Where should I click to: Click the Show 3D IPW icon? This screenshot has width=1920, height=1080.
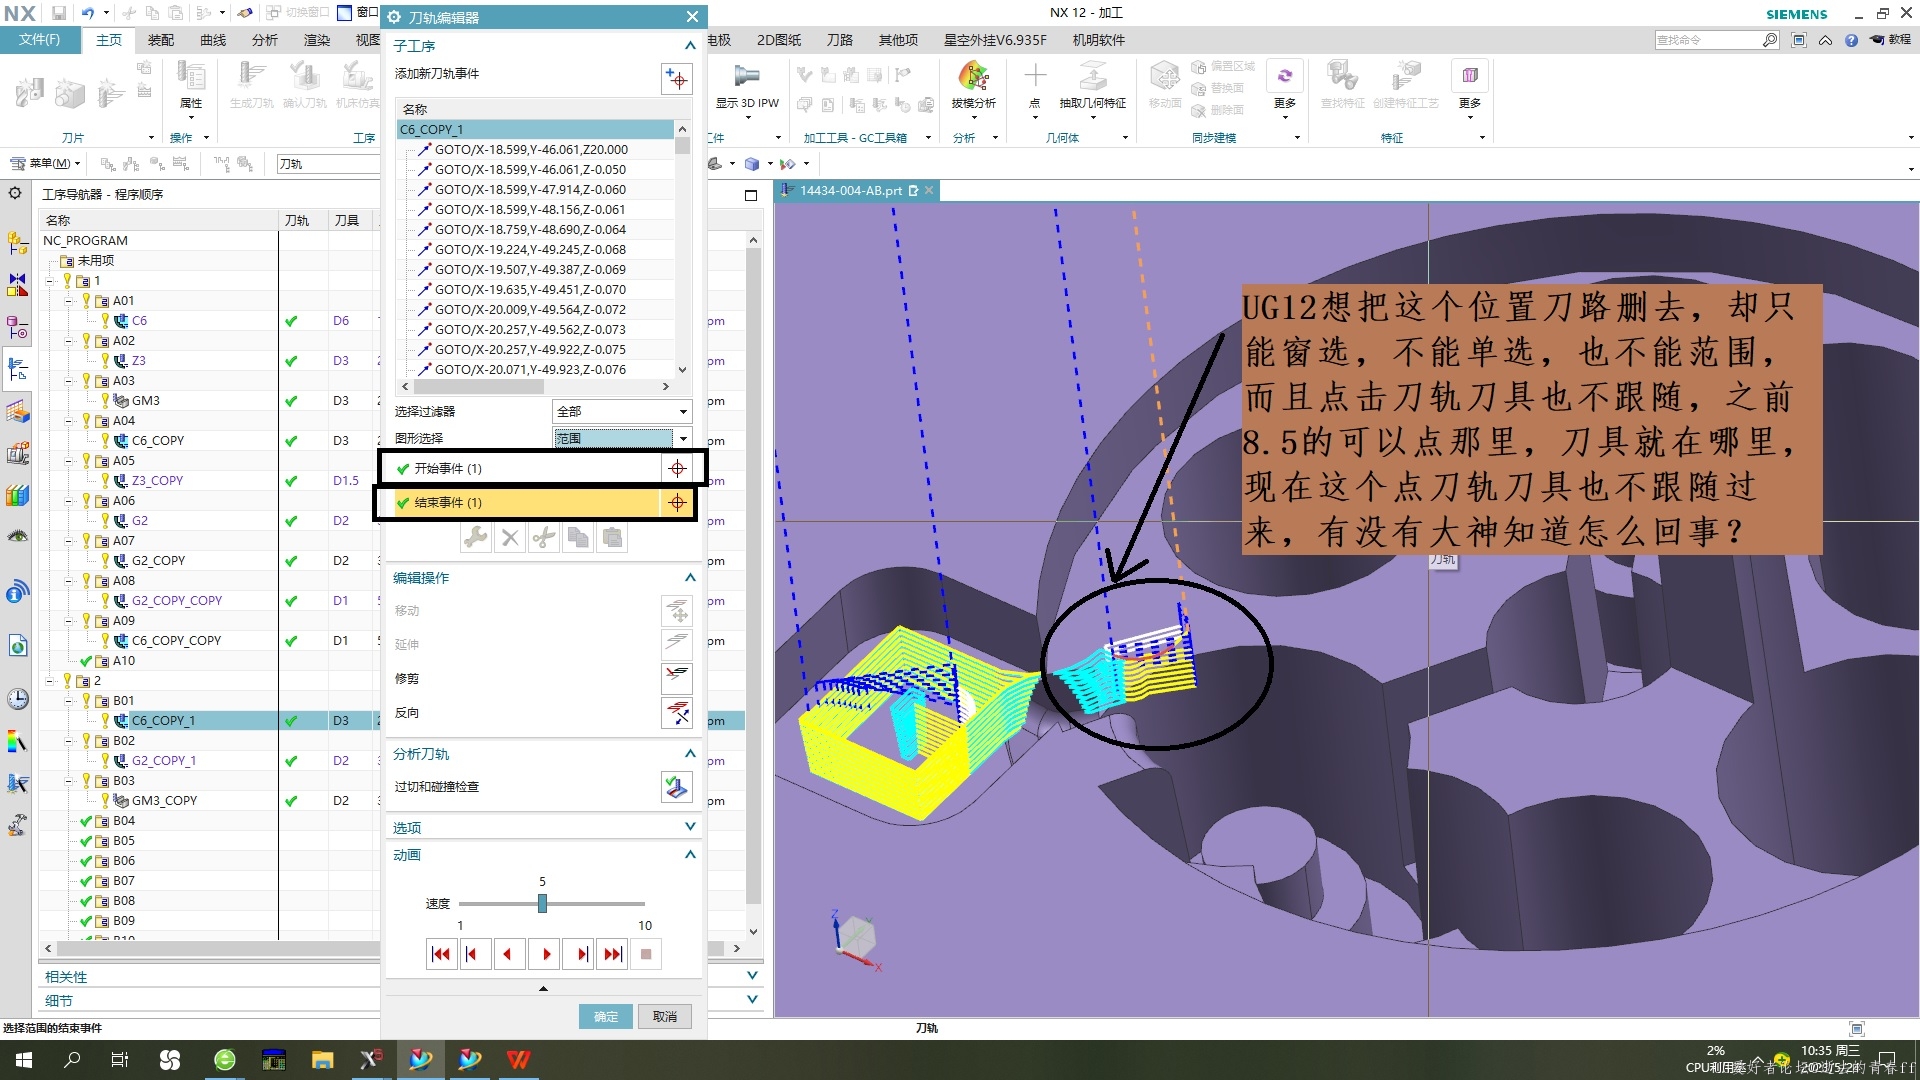pos(746,77)
